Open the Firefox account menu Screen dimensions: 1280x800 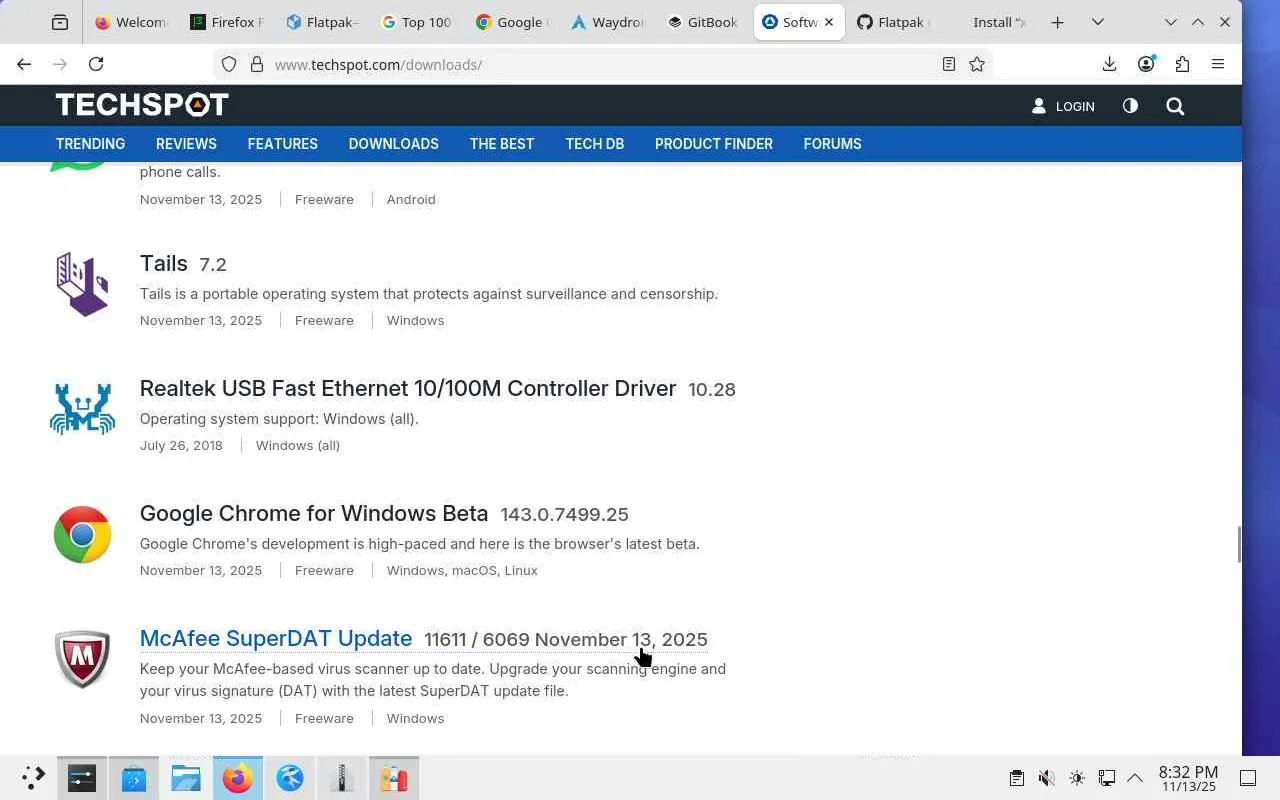click(1146, 64)
